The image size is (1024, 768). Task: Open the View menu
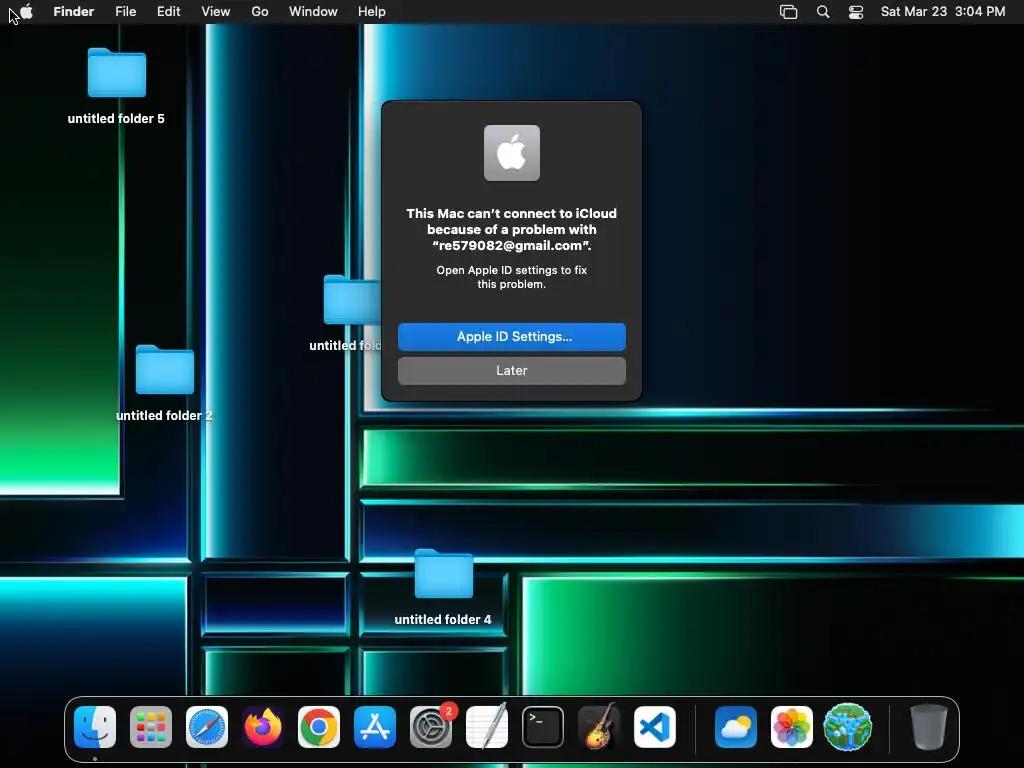[x=216, y=12]
